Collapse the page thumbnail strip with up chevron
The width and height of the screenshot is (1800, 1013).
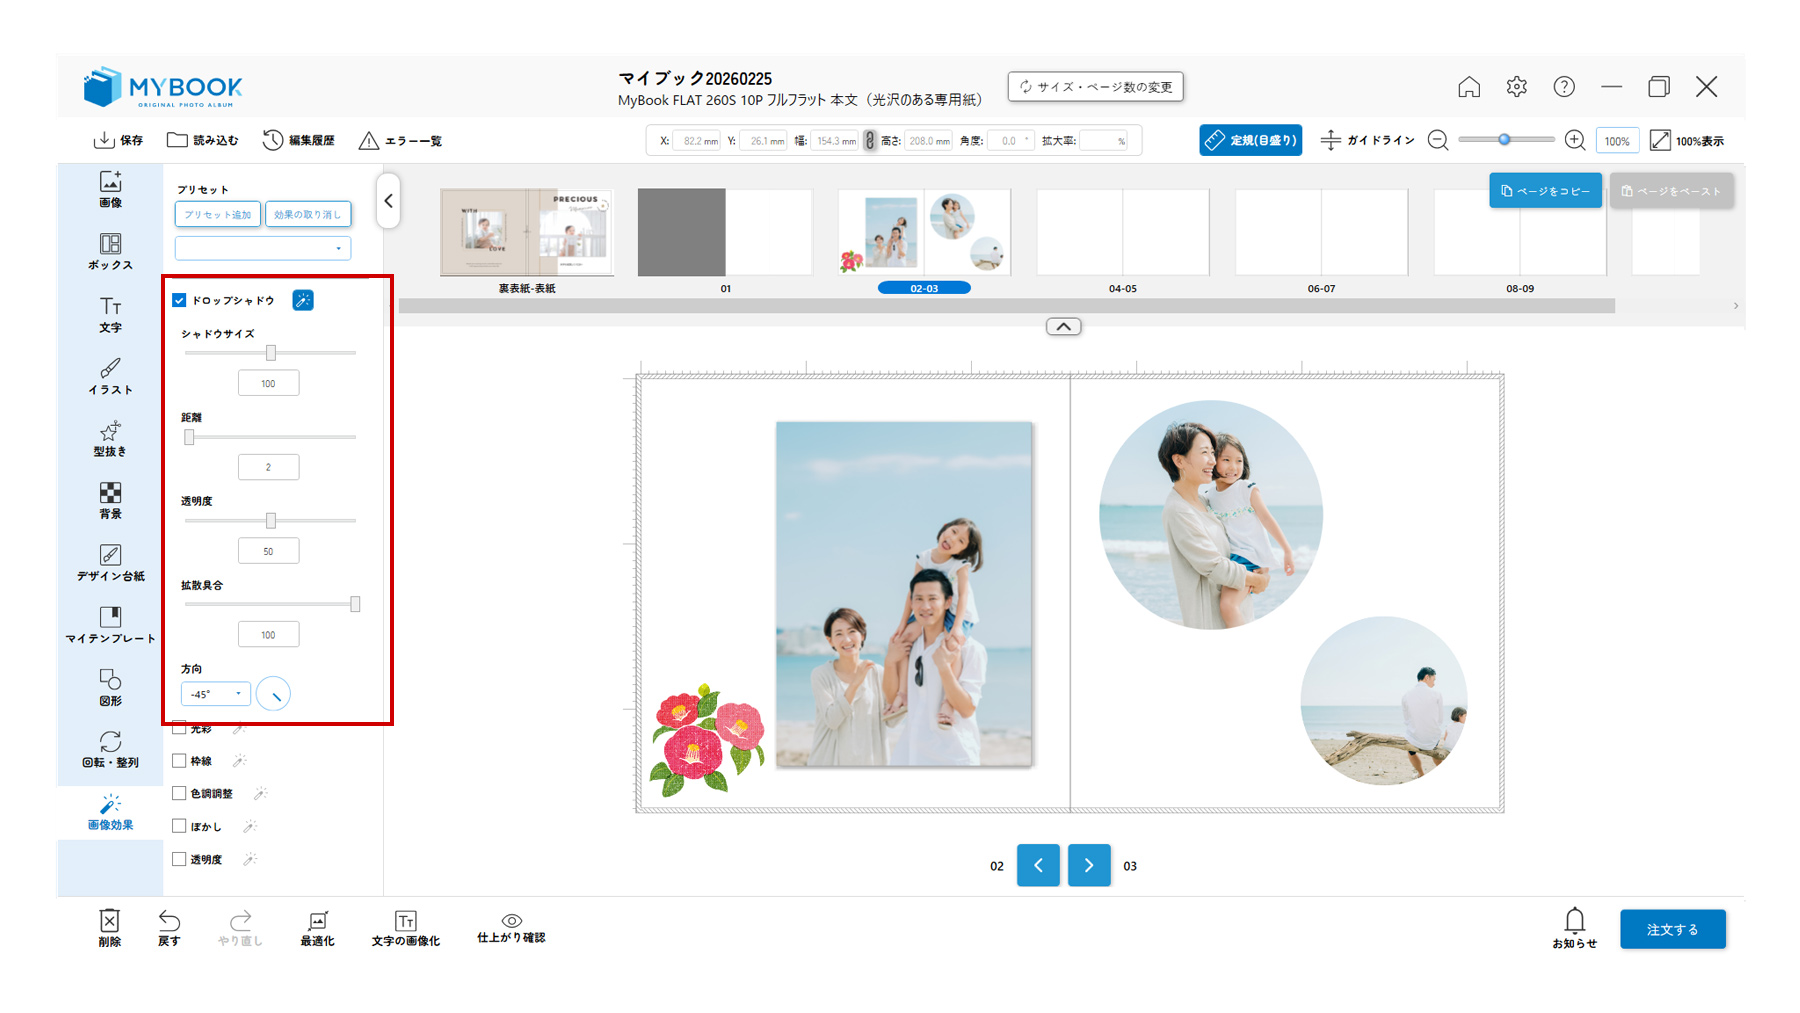(1063, 327)
